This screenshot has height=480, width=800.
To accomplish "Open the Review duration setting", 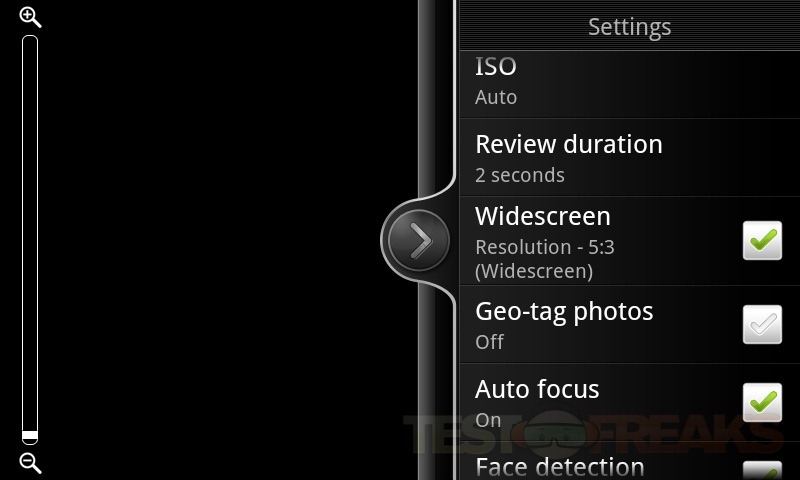I will click(x=630, y=158).
